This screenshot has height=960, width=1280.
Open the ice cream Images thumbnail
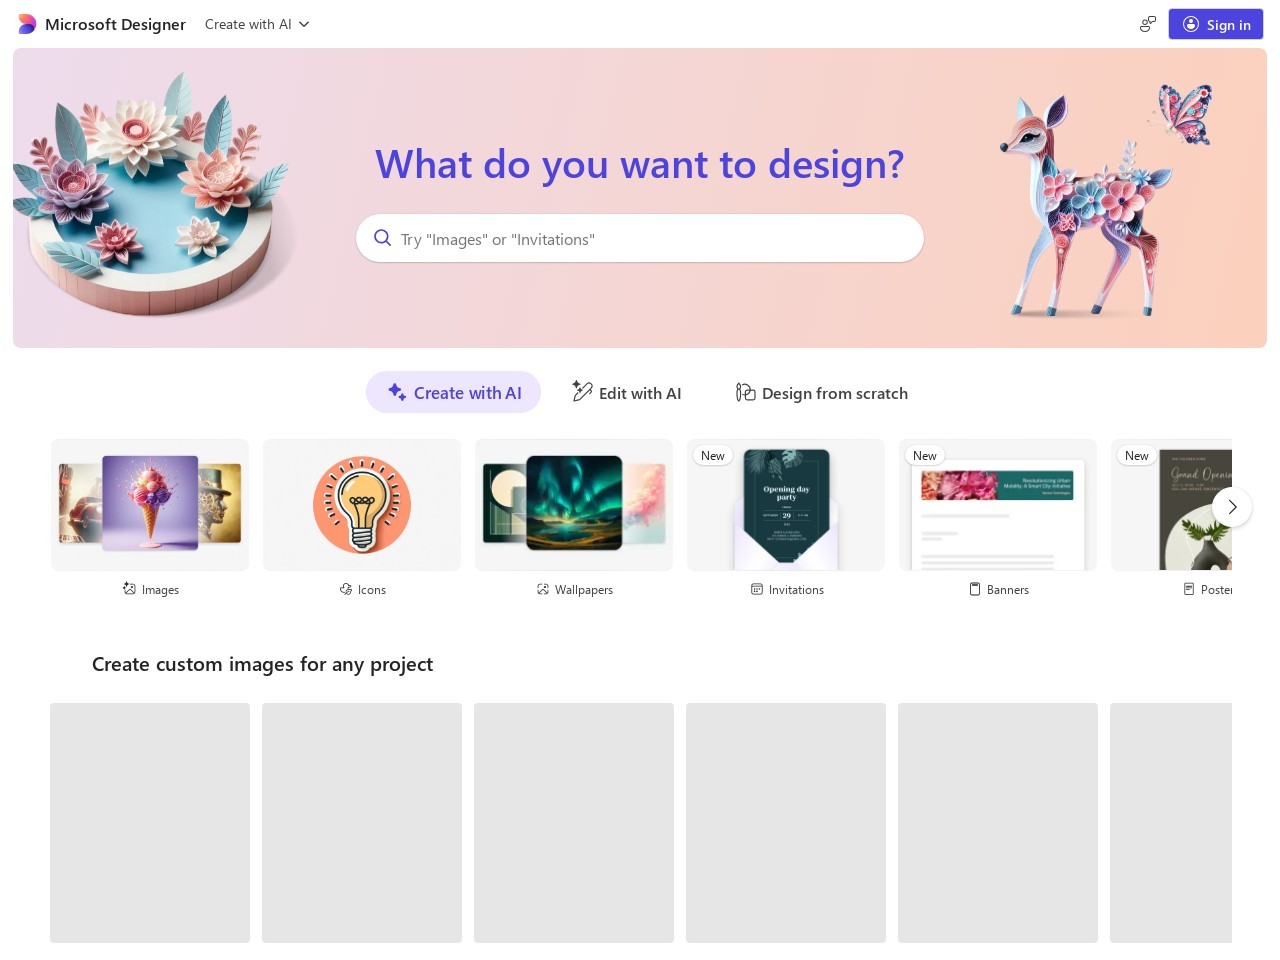150,505
